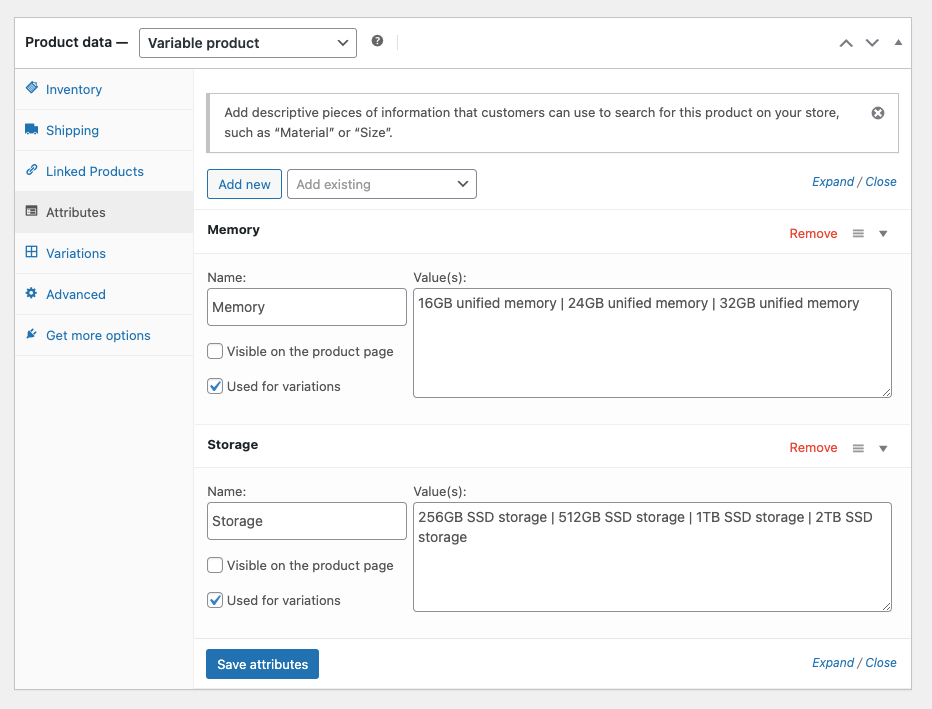Move Product data panel up arrow
The height and width of the screenshot is (709, 932).
point(846,43)
